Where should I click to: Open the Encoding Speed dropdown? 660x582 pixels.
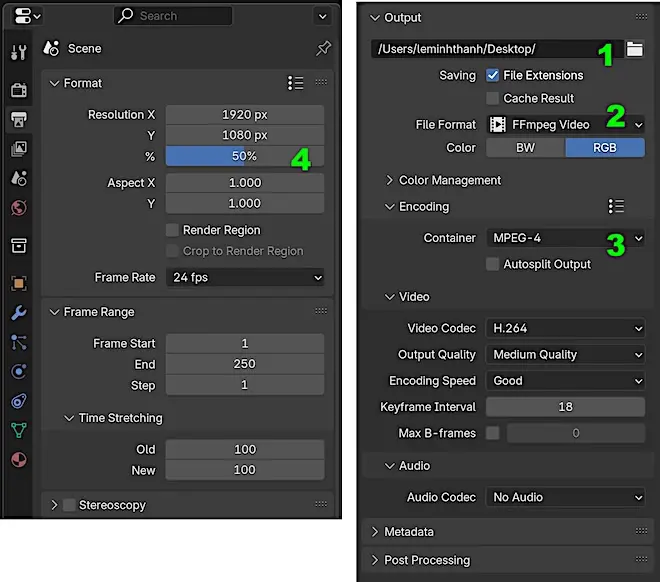[x=565, y=381]
